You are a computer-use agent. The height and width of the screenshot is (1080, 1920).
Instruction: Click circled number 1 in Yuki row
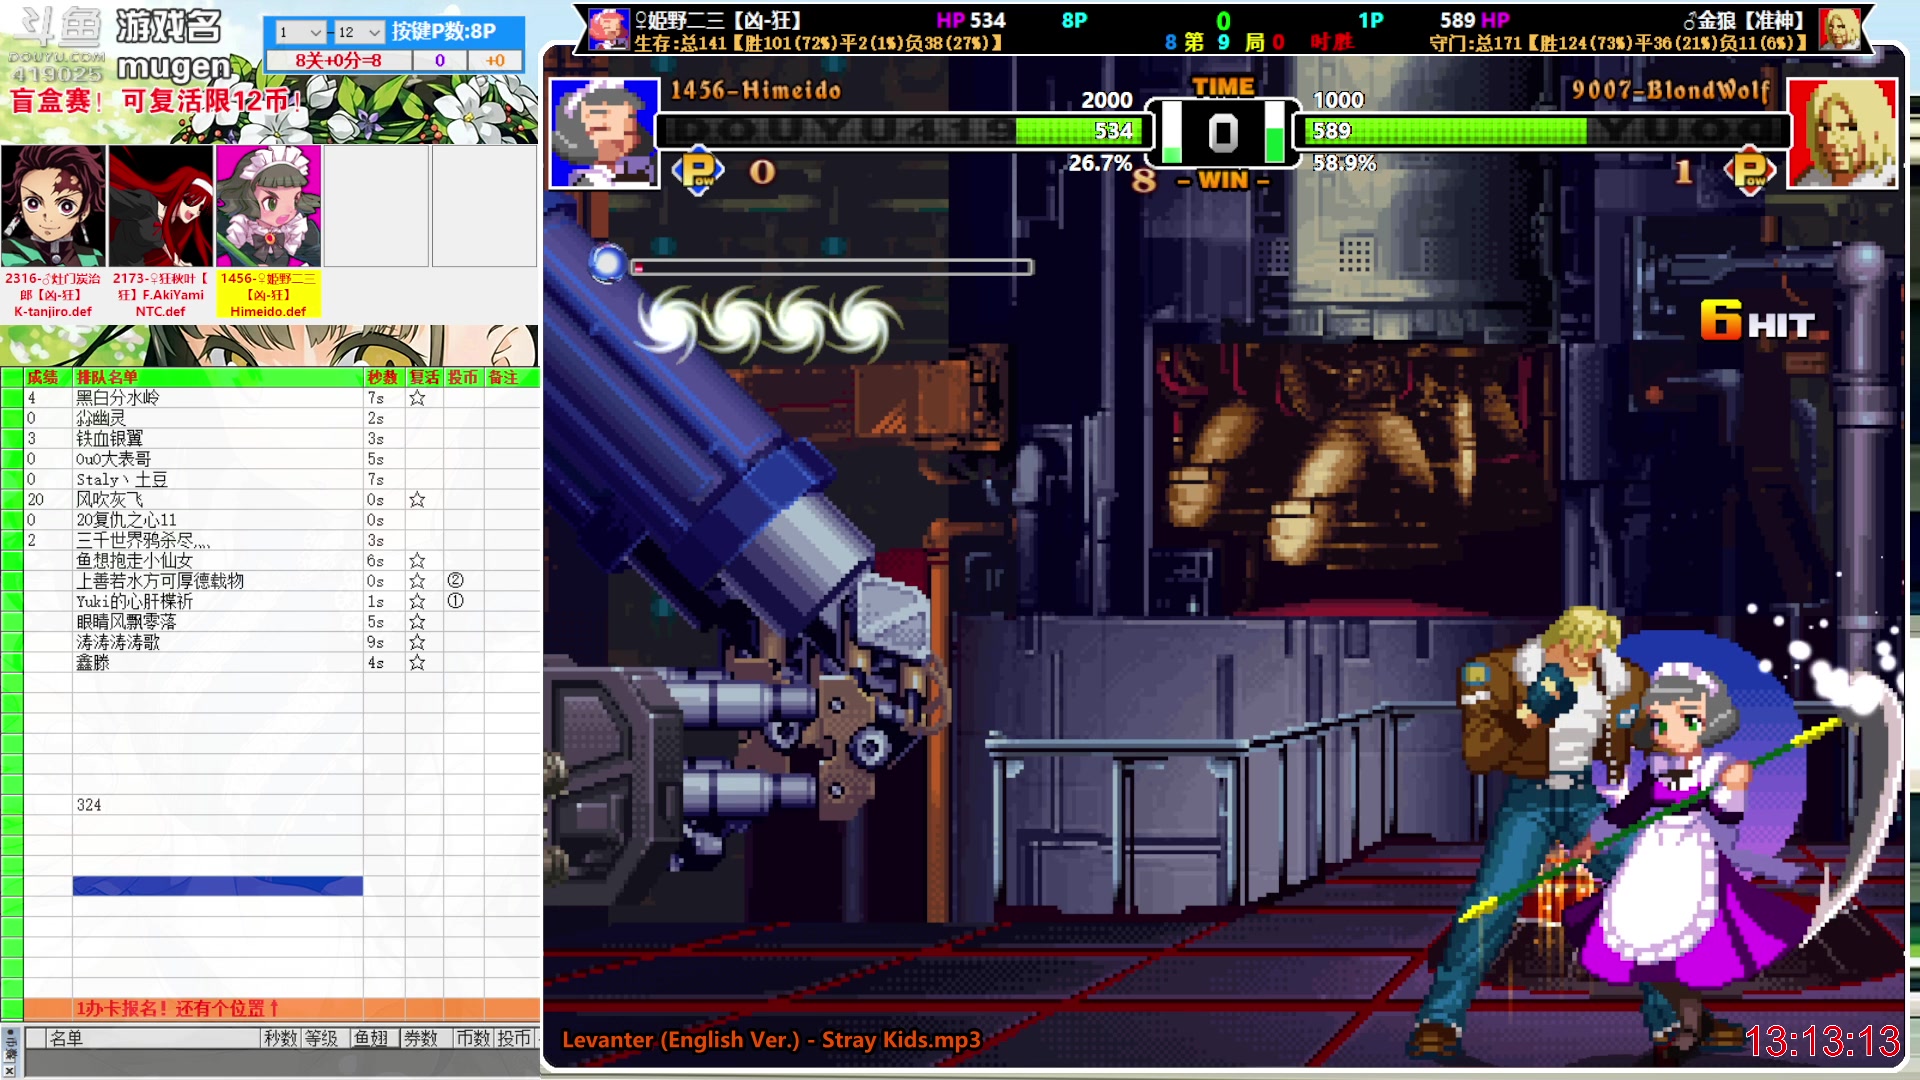455,601
